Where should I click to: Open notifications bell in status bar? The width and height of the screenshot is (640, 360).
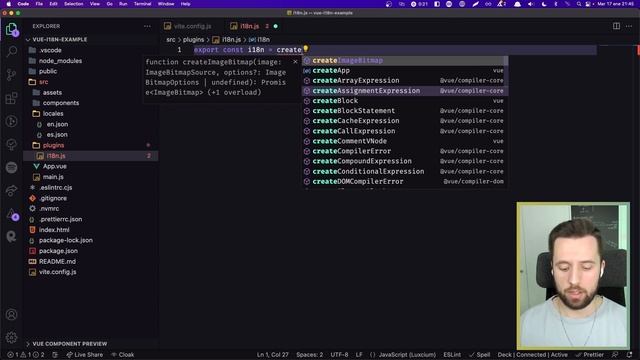tap(629, 355)
